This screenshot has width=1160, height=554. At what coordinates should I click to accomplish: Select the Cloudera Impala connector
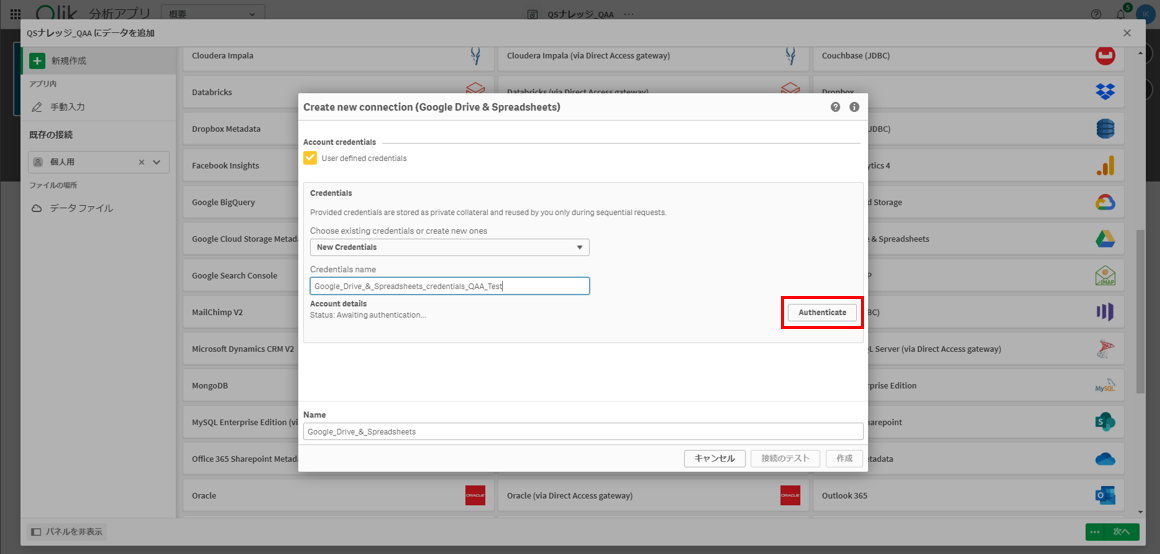(338, 55)
